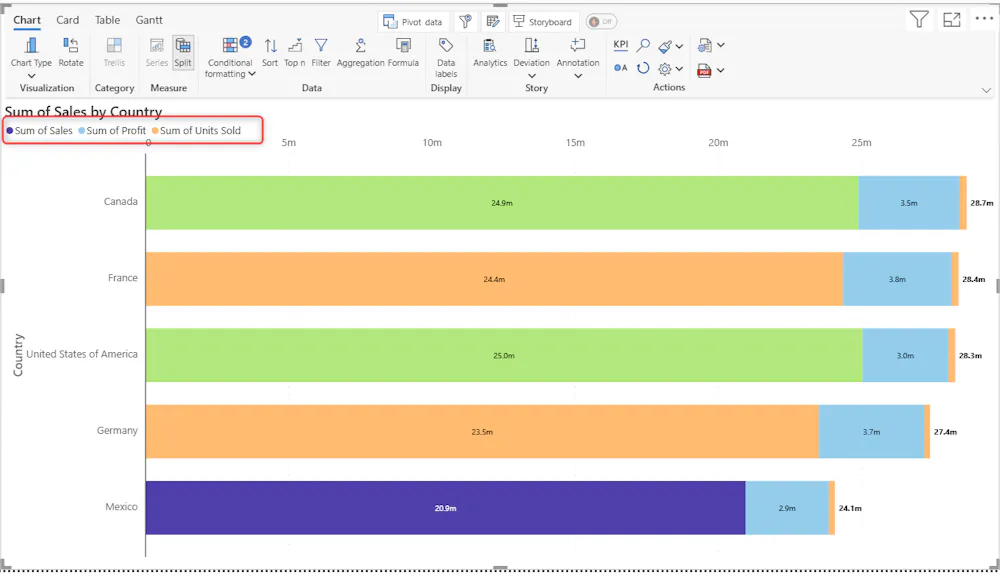The height and width of the screenshot is (577, 1000).
Task: Open Focus mode expand icon
Action: [x=952, y=20]
